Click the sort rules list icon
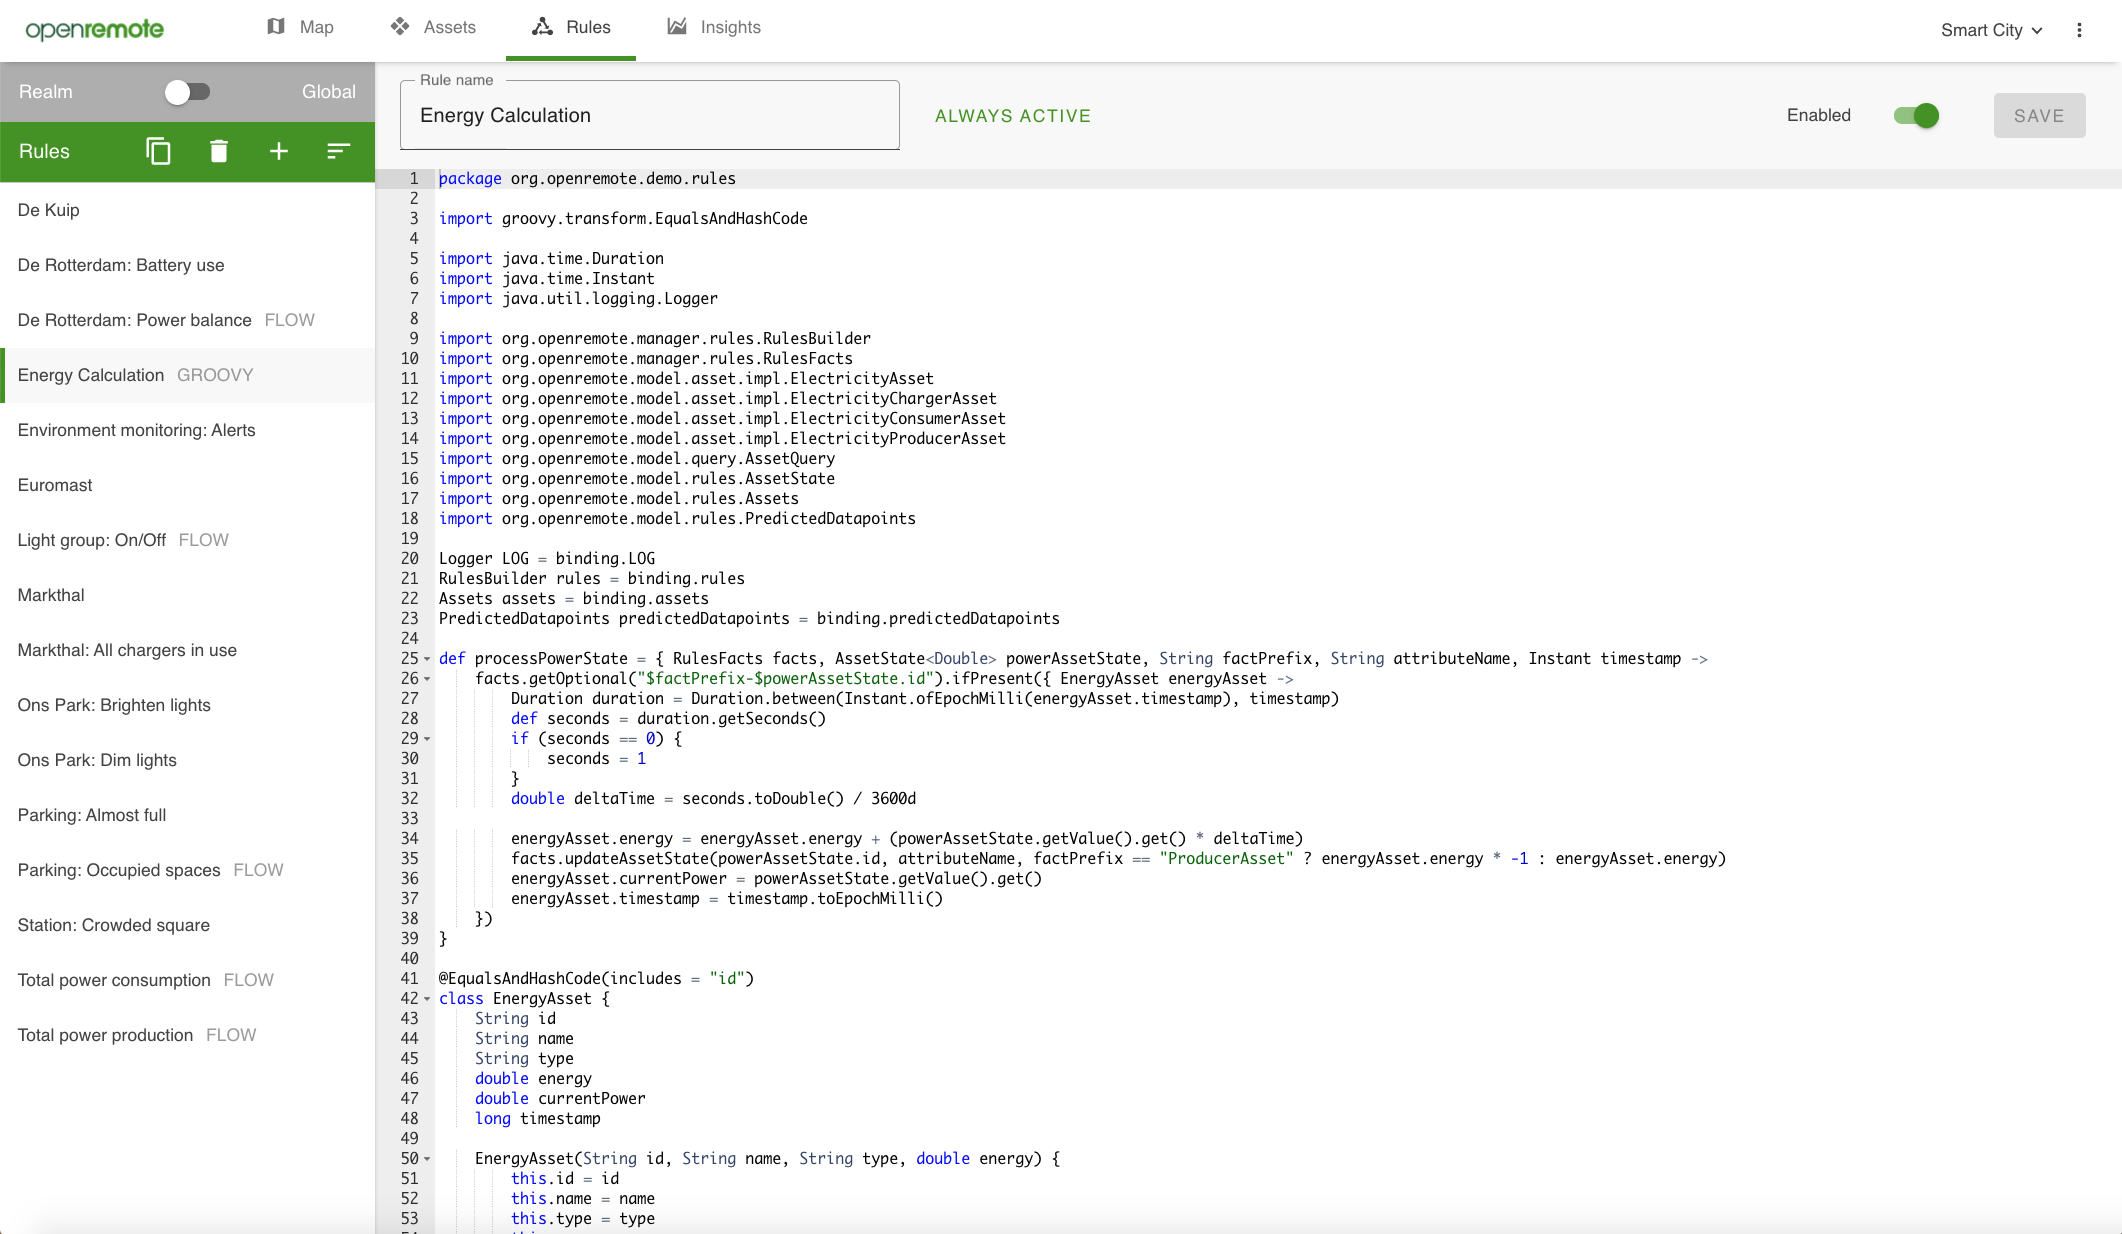 [x=338, y=151]
